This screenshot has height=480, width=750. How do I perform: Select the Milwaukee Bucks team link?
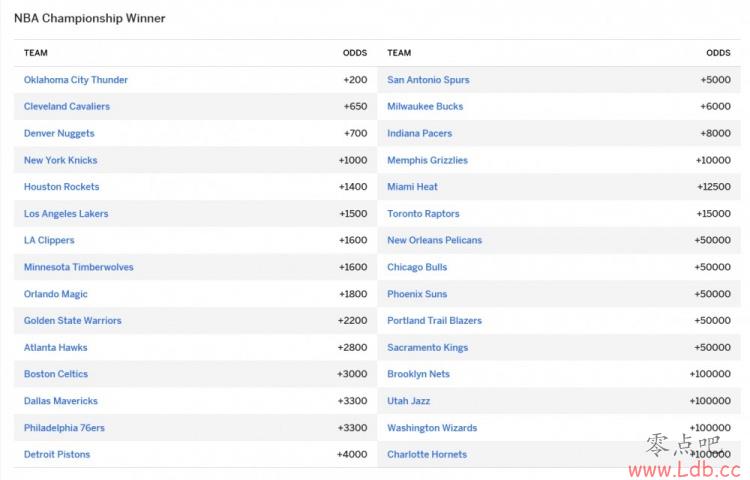425,107
